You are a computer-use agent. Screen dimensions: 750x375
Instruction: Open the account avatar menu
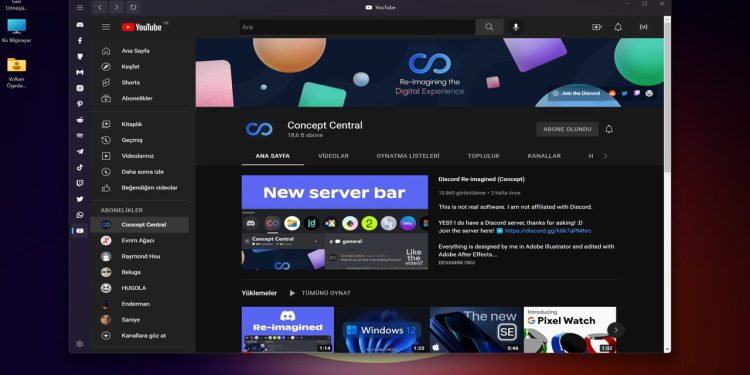(643, 27)
